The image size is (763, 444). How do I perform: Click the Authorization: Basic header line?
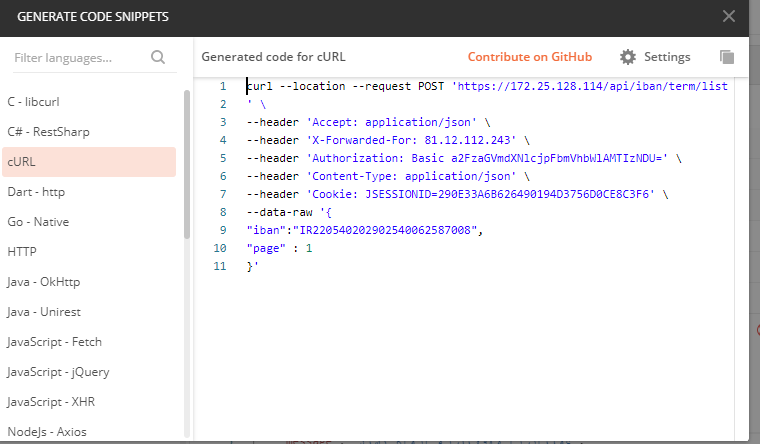[464, 158]
